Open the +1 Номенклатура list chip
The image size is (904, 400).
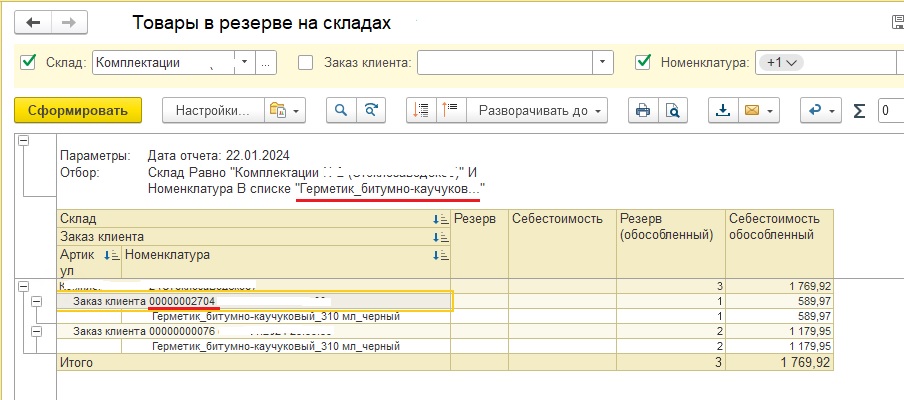click(x=781, y=62)
